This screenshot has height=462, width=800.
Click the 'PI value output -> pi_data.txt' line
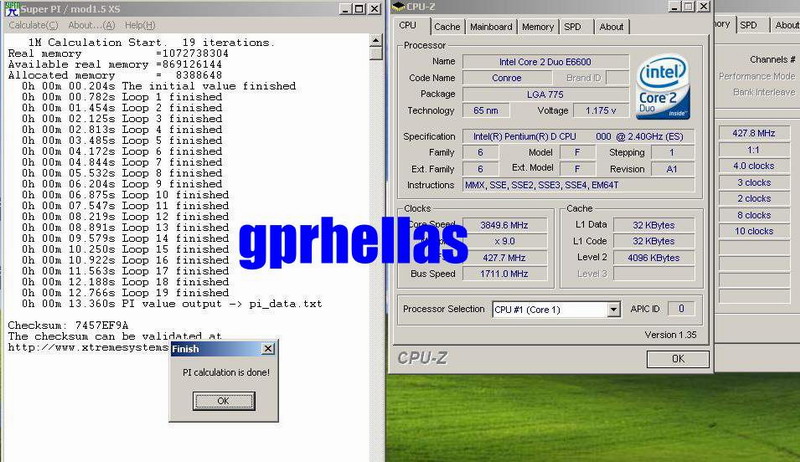pyautogui.click(x=172, y=304)
